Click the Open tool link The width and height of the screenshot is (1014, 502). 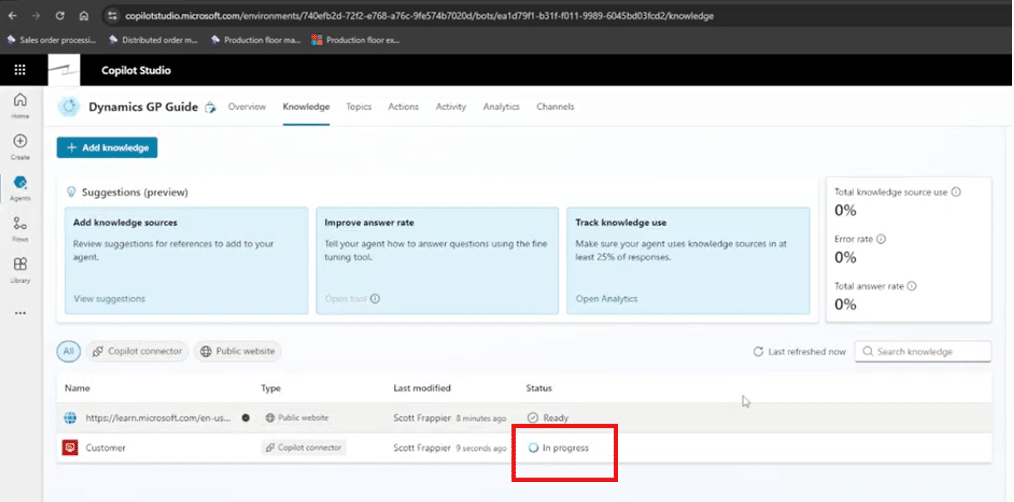point(345,299)
